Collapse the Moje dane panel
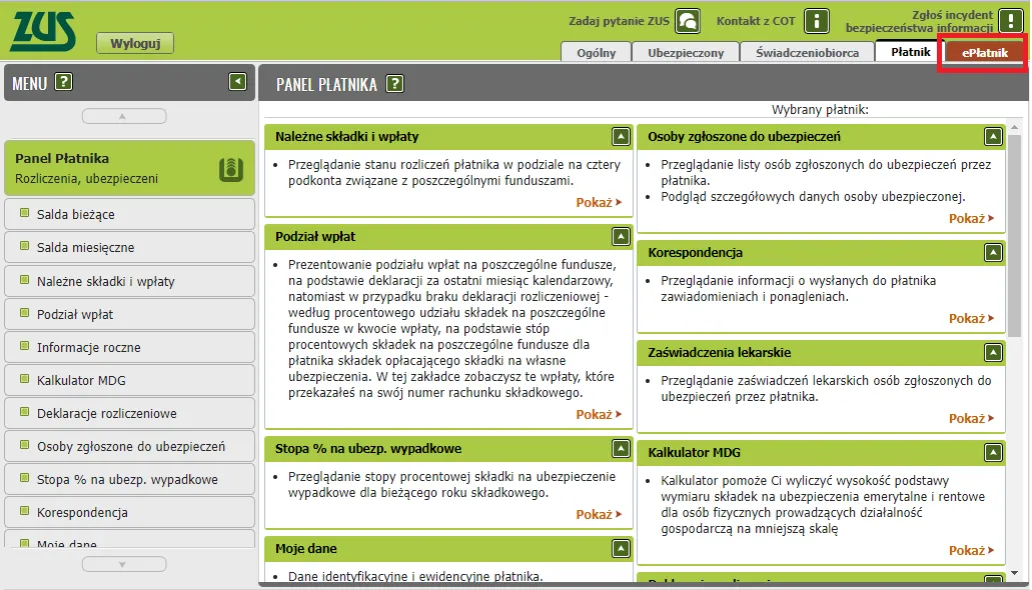1032x590 pixels. [620, 548]
